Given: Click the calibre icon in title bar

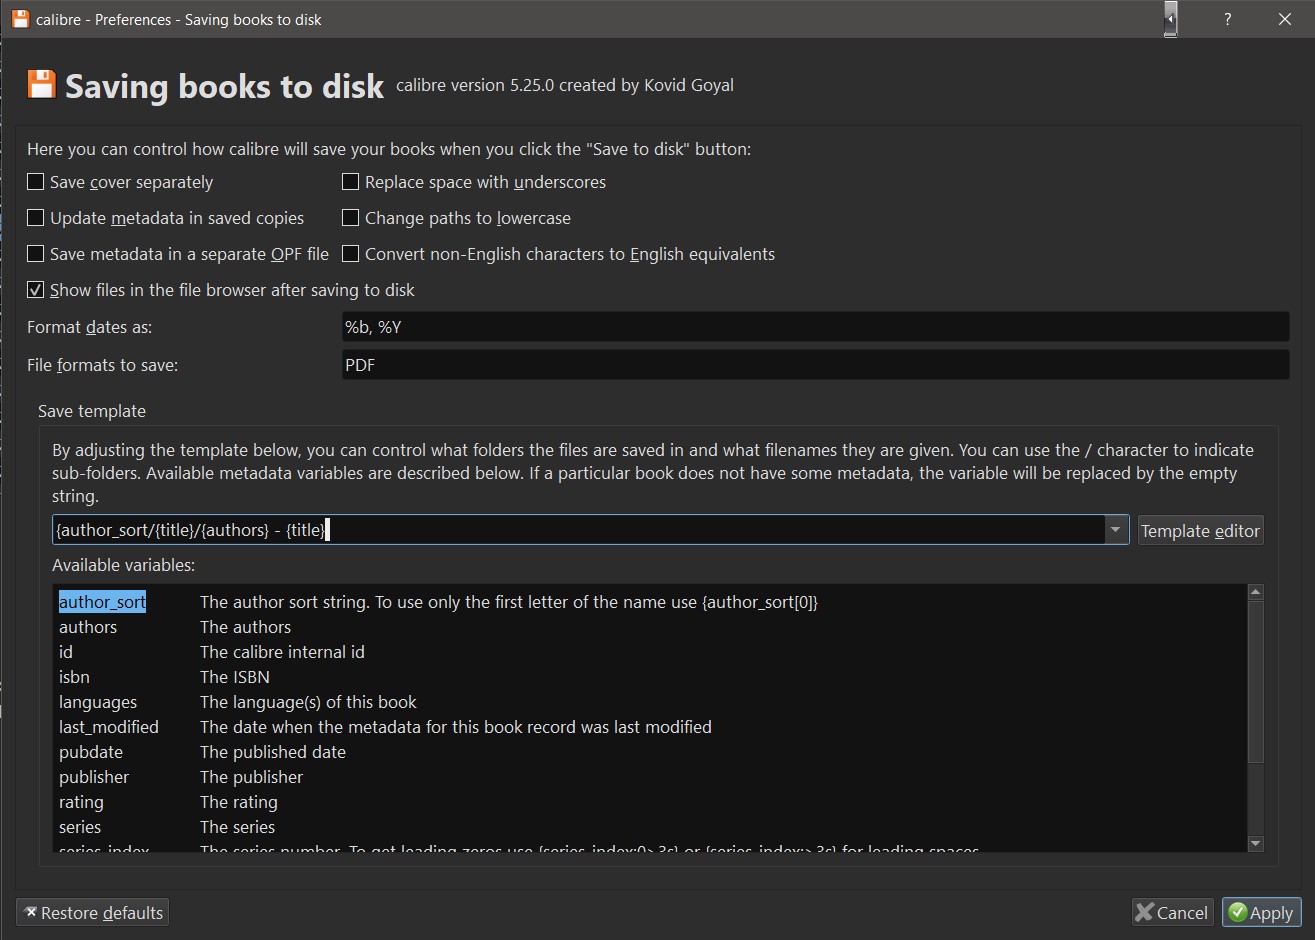Looking at the screenshot, I should click(x=20, y=18).
